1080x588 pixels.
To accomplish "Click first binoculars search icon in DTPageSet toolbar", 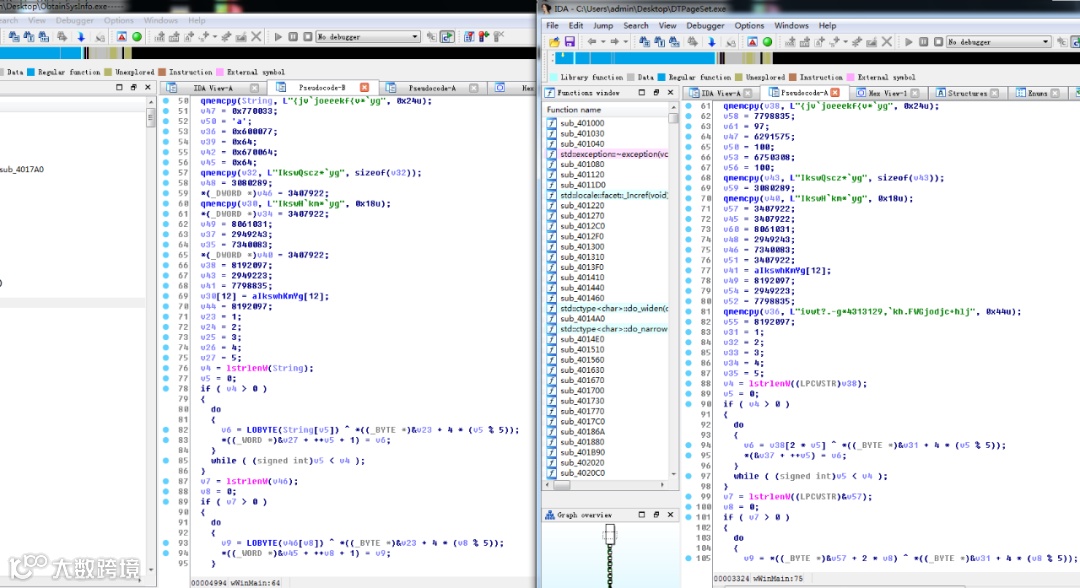I will tap(644, 42).
